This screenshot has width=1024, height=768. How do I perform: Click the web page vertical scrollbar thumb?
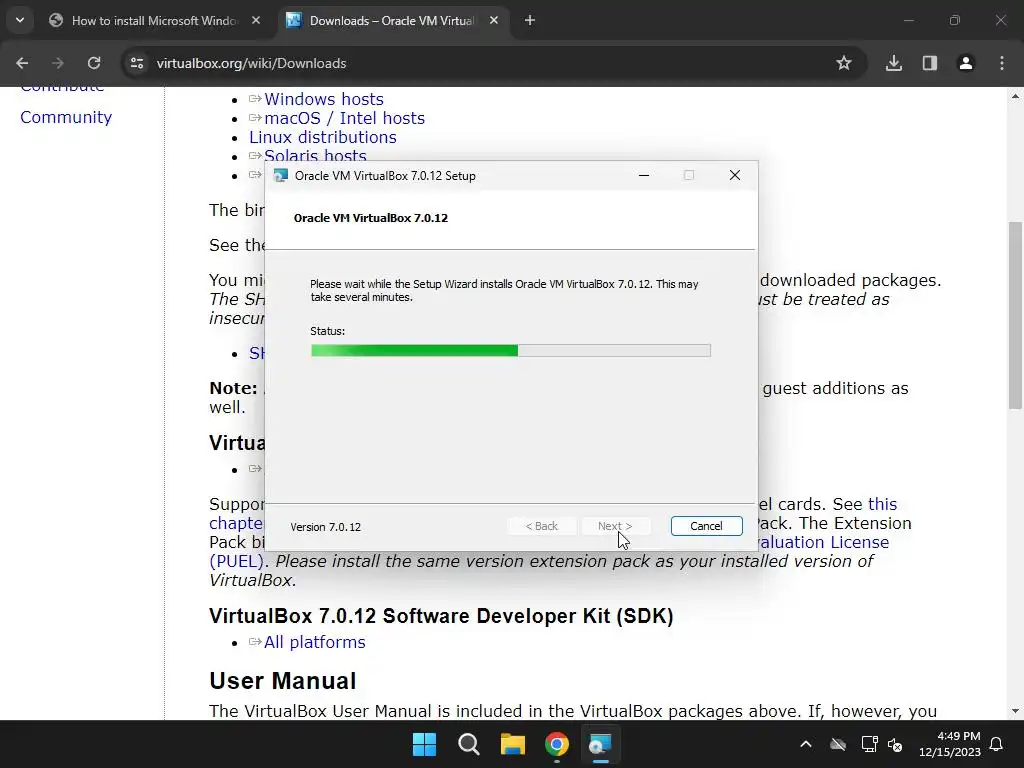(x=1015, y=315)
